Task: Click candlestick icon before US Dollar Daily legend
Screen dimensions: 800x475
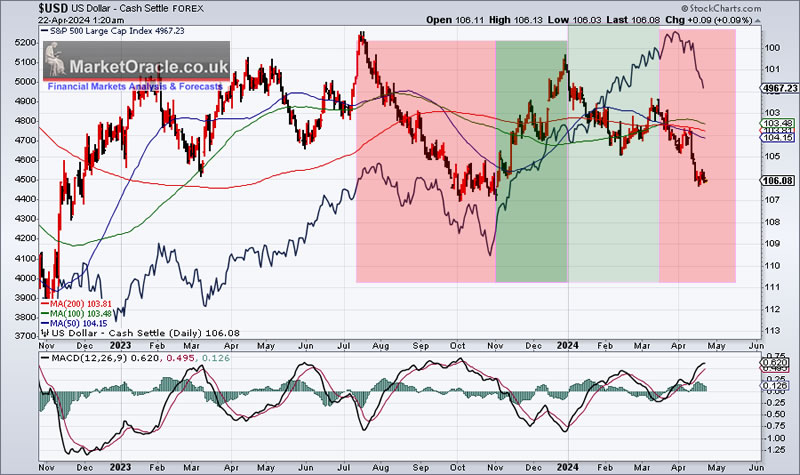Action: (x=45, y=333)
